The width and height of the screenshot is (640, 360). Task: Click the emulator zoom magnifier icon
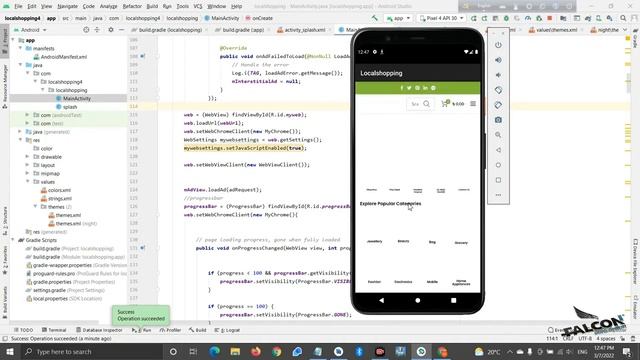(x=498, y=135)
